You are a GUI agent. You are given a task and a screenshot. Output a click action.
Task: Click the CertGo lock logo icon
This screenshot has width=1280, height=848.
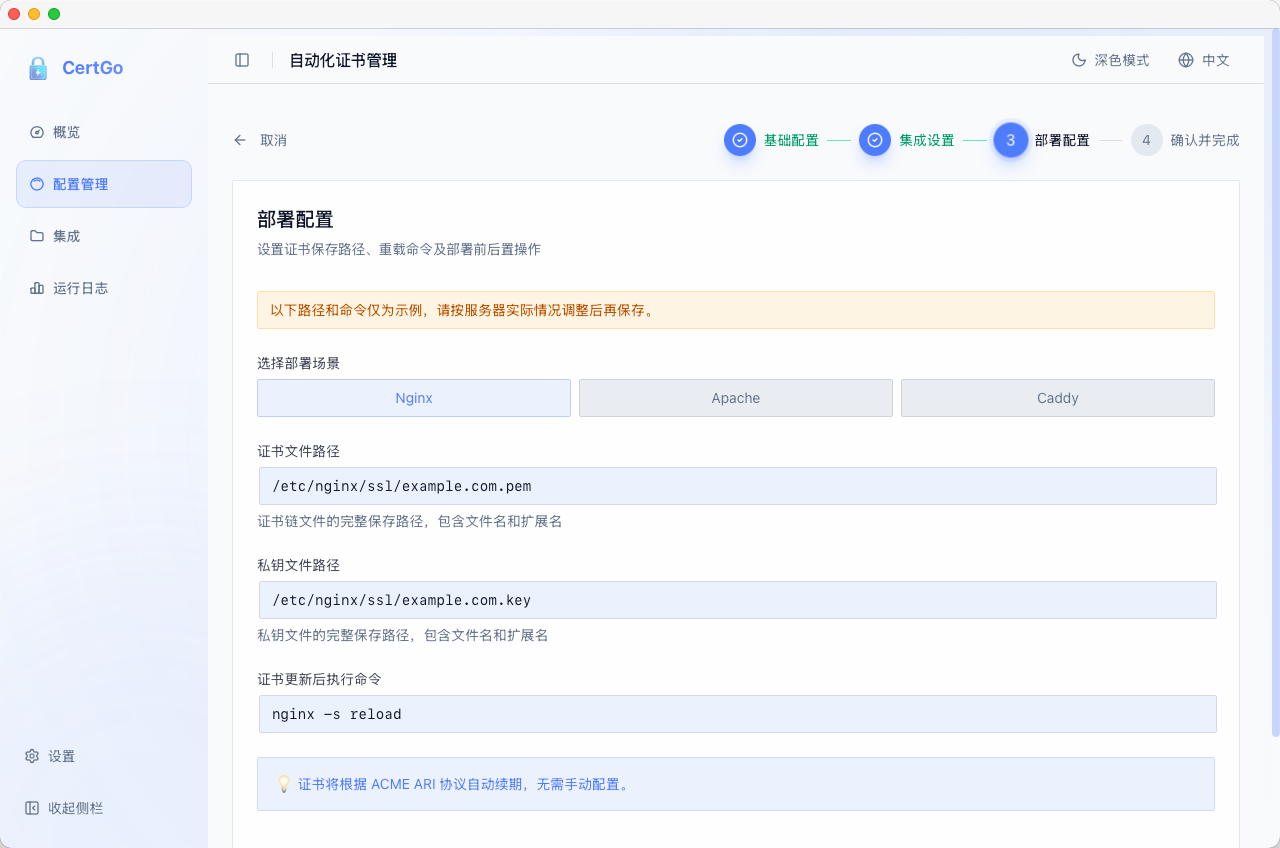pos(38,68)
